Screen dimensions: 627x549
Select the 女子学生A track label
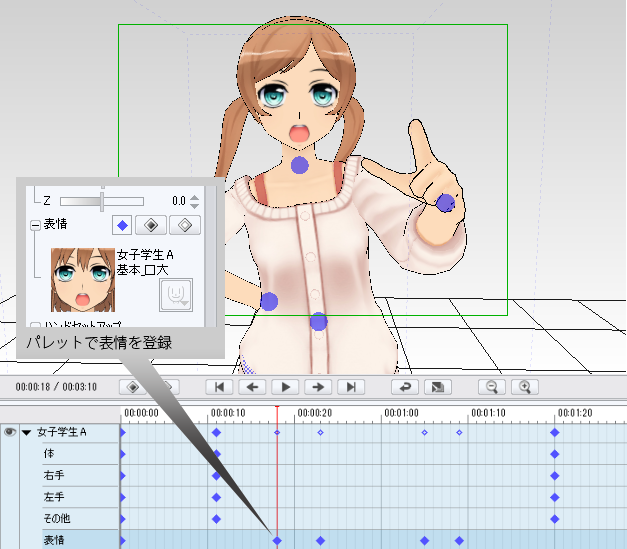click(62, 432)
